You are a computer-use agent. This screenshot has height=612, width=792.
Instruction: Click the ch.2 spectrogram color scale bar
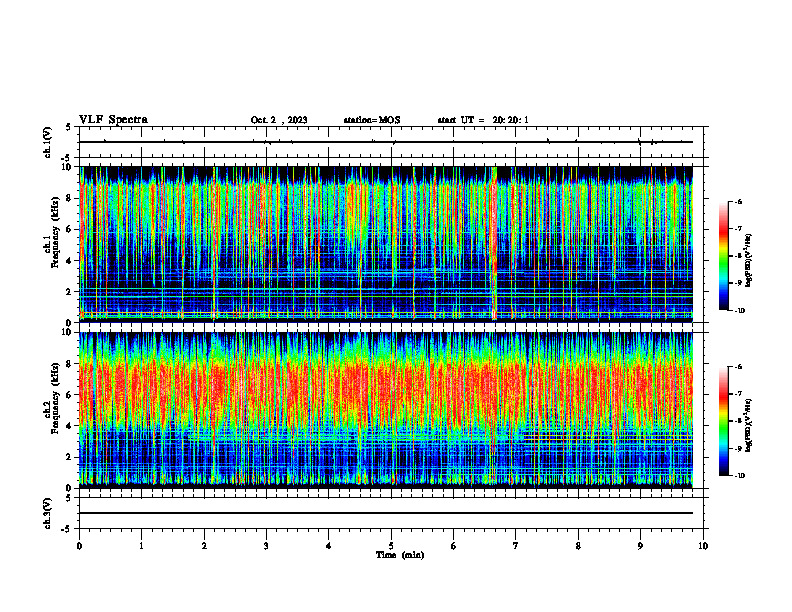click(723, 421)
